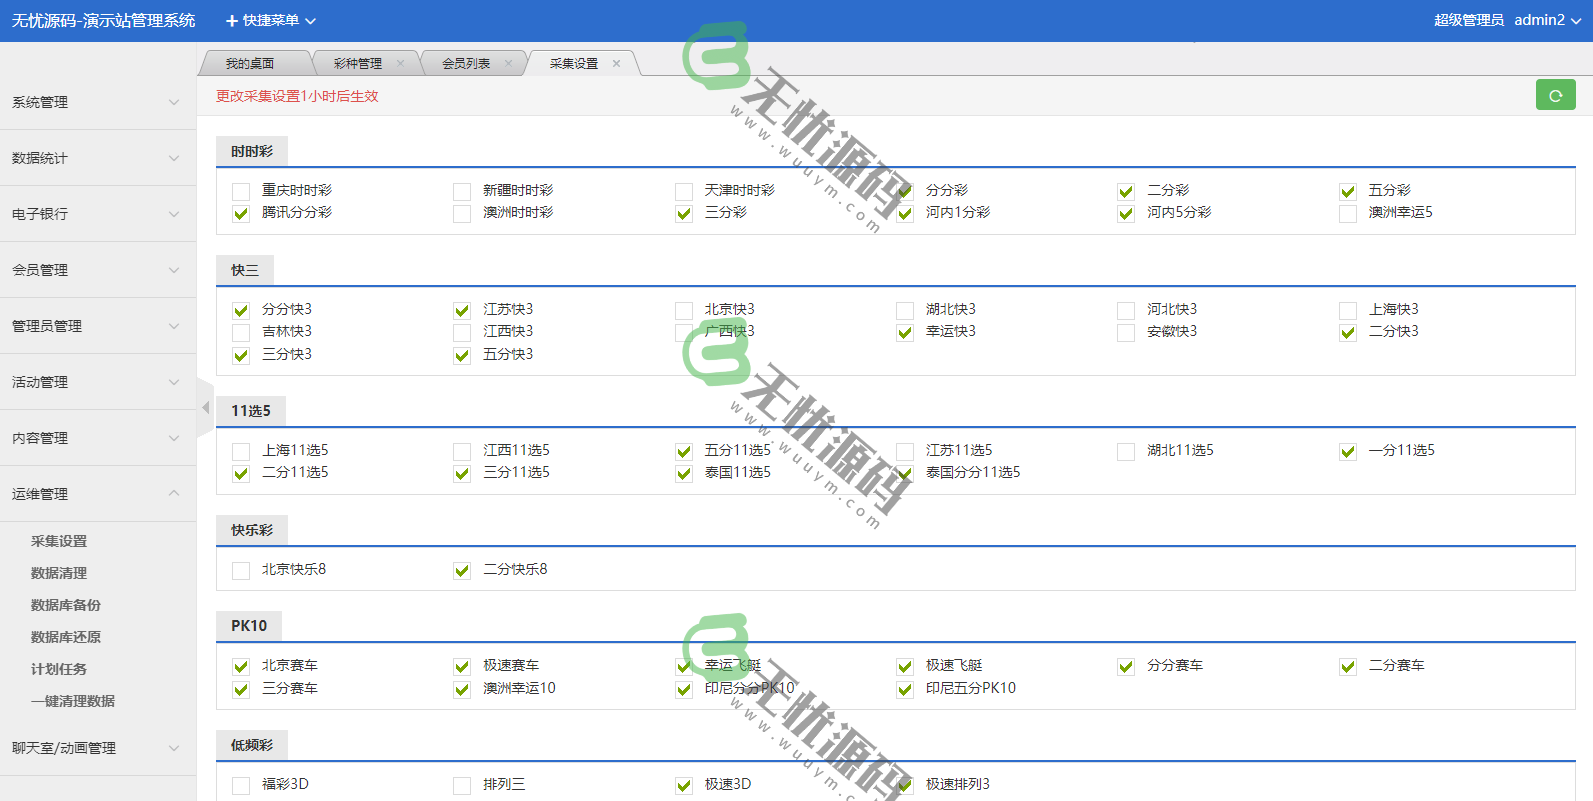Image resolution: width=1593 pixels, height=801 pixels.
Task: Click the 无忧源码-演示站管理系统 title
Action: point(103,21)
